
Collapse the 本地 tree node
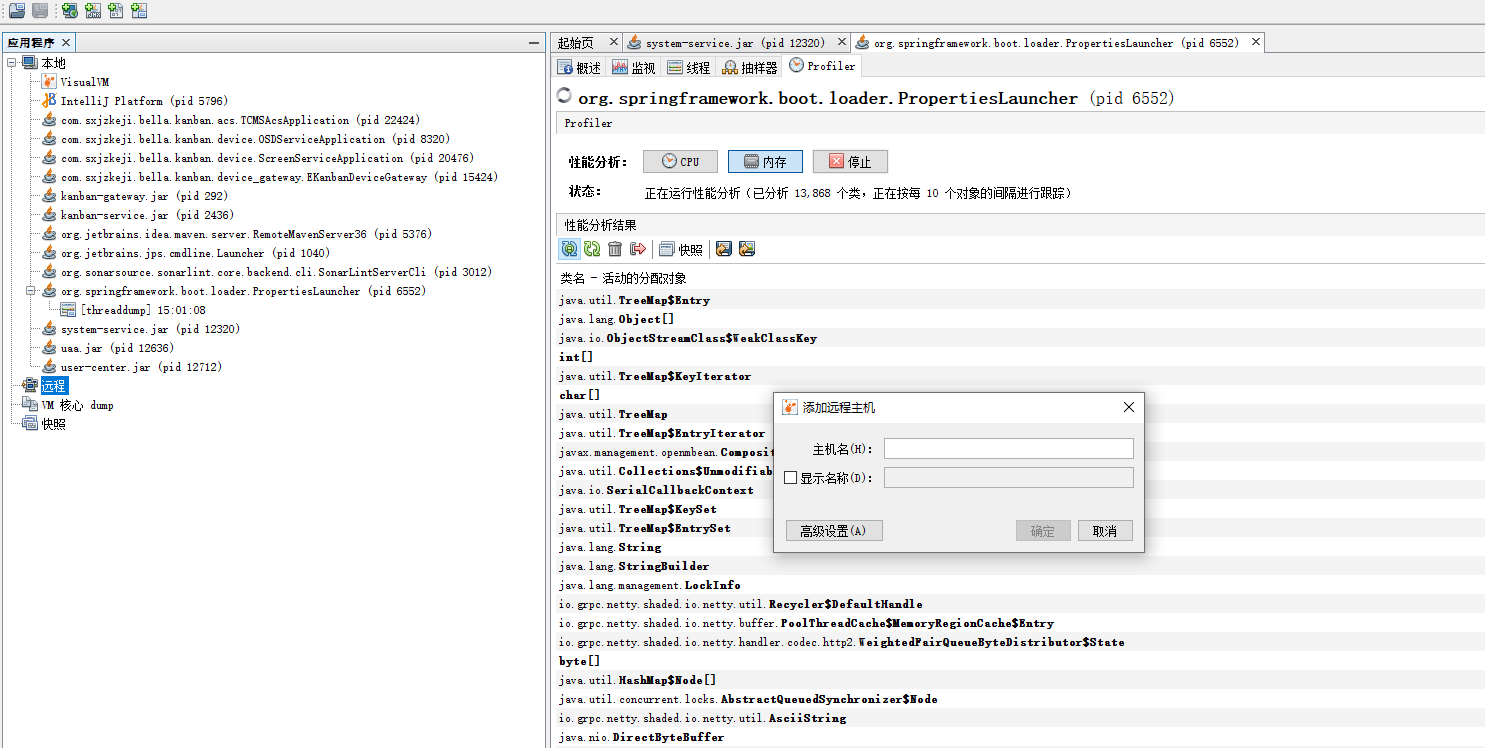point(13,62)
